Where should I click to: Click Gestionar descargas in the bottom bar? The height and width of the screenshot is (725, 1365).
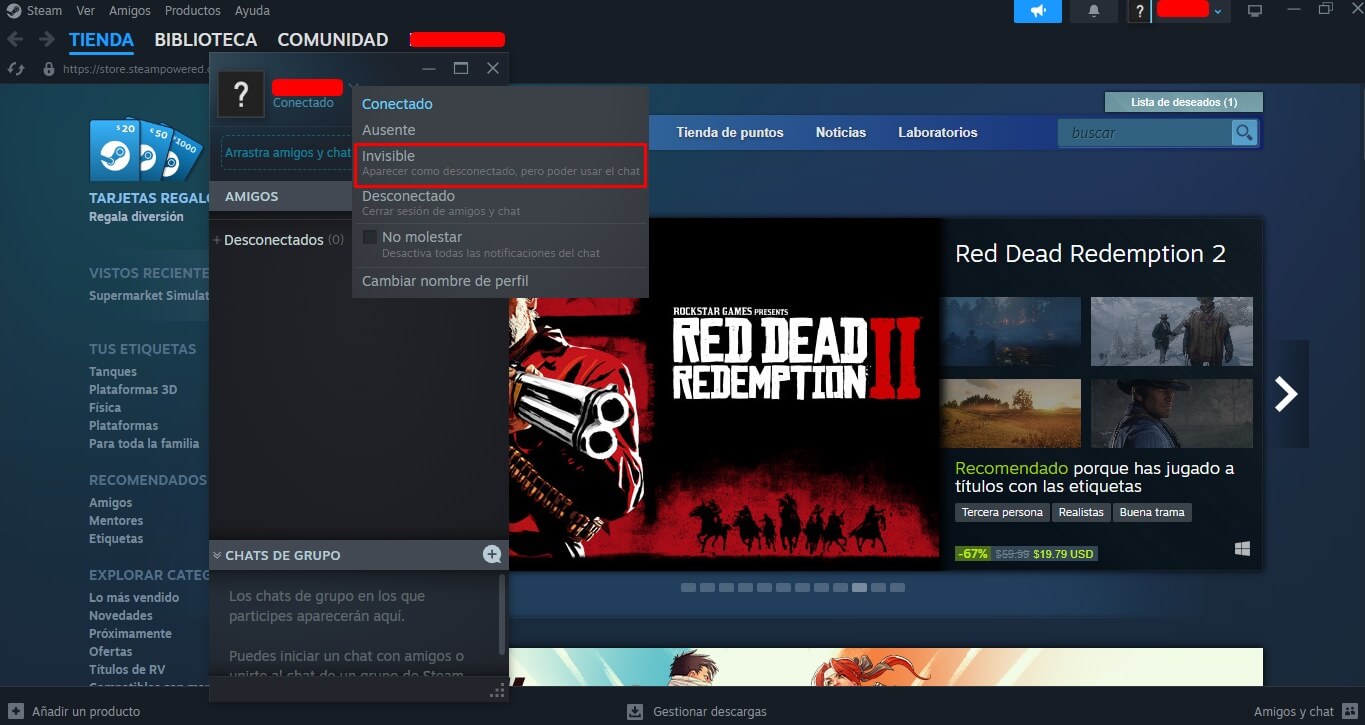coord(710,712)
